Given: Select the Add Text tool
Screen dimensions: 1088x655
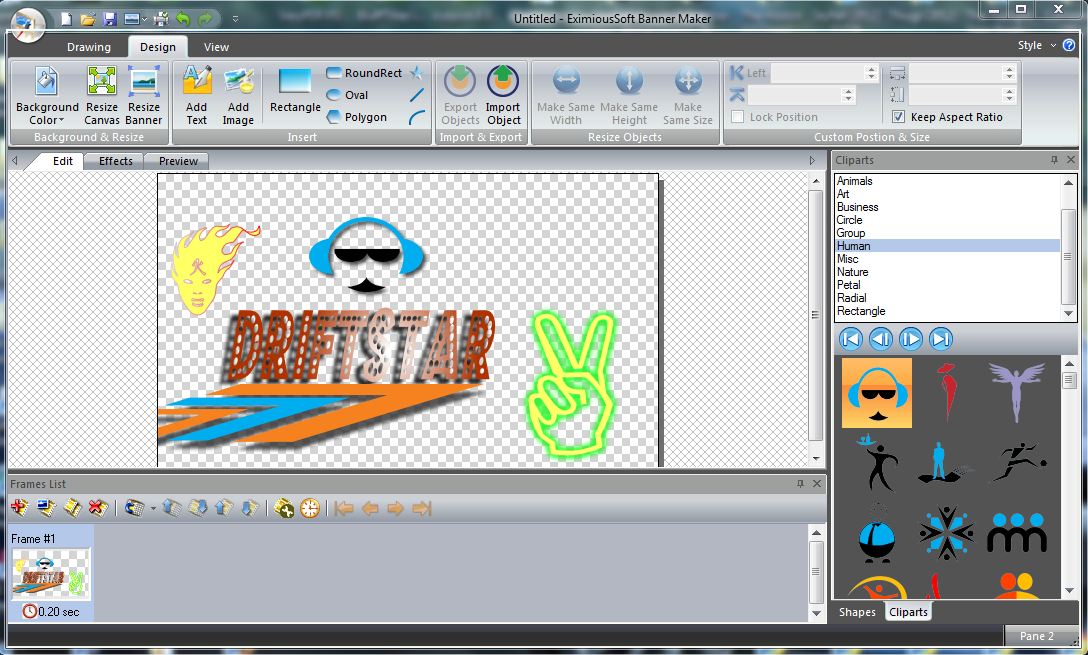Looking at the screenshot, I should pyautogui.click(x=196, y=95).
